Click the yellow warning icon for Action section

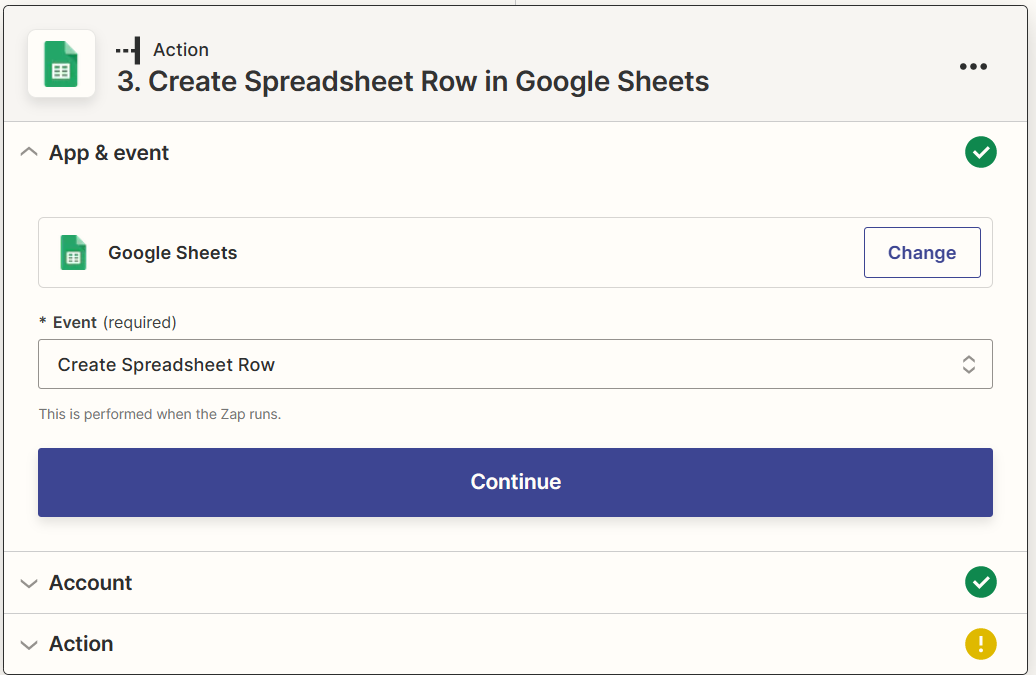[x=980, y=644]
